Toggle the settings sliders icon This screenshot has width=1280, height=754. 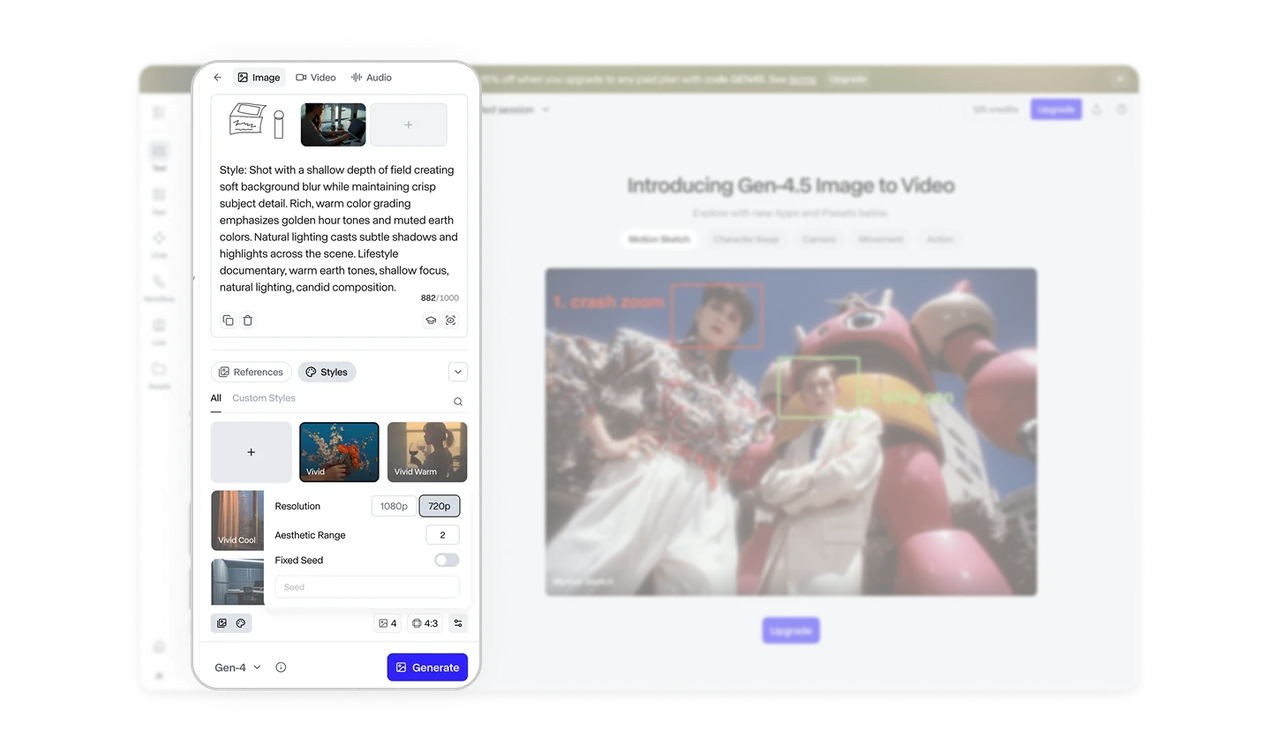458,623
